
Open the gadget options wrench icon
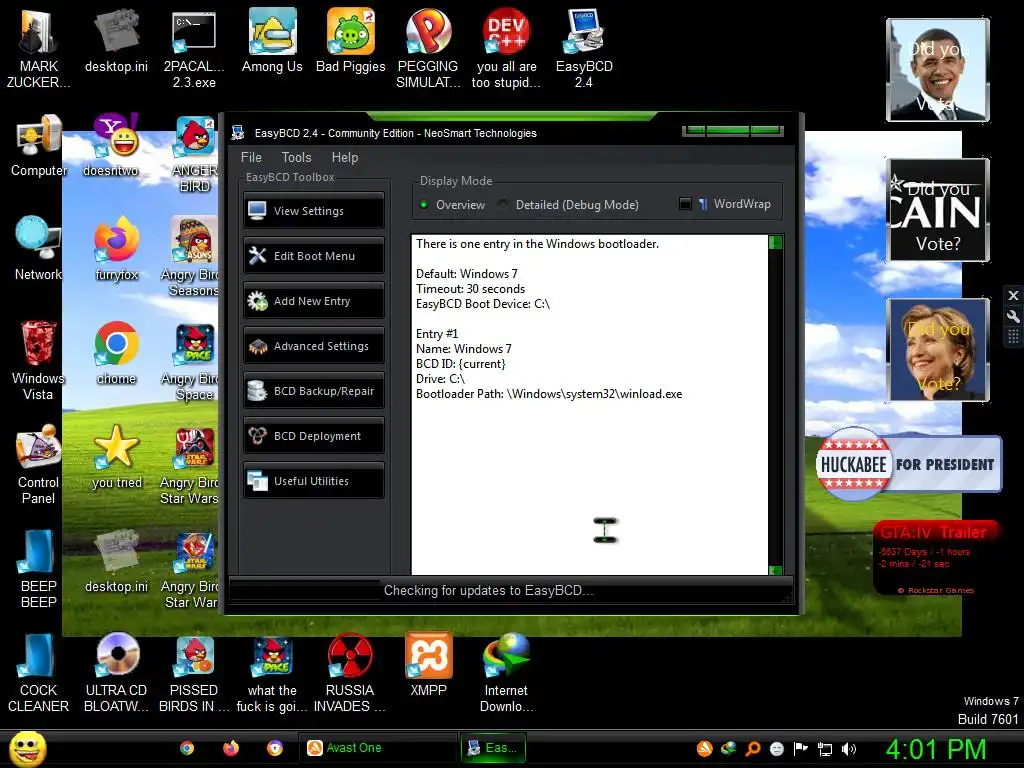click(x=1013, y=317)
